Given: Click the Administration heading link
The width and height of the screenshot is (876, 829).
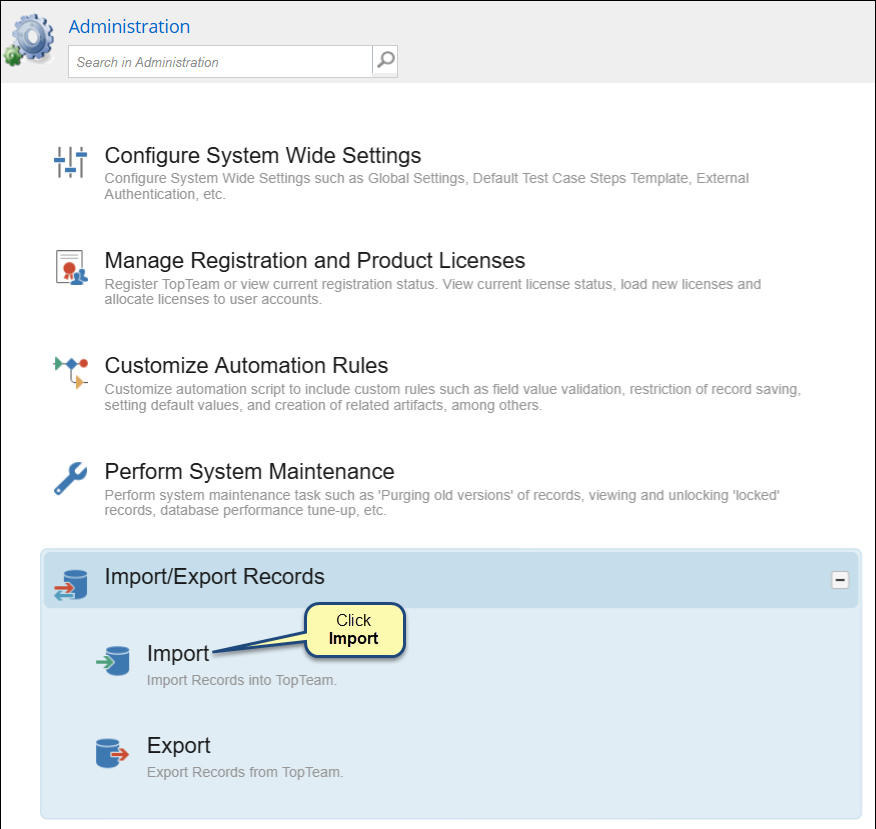Looking at the screenshot, I should point(129,26).
